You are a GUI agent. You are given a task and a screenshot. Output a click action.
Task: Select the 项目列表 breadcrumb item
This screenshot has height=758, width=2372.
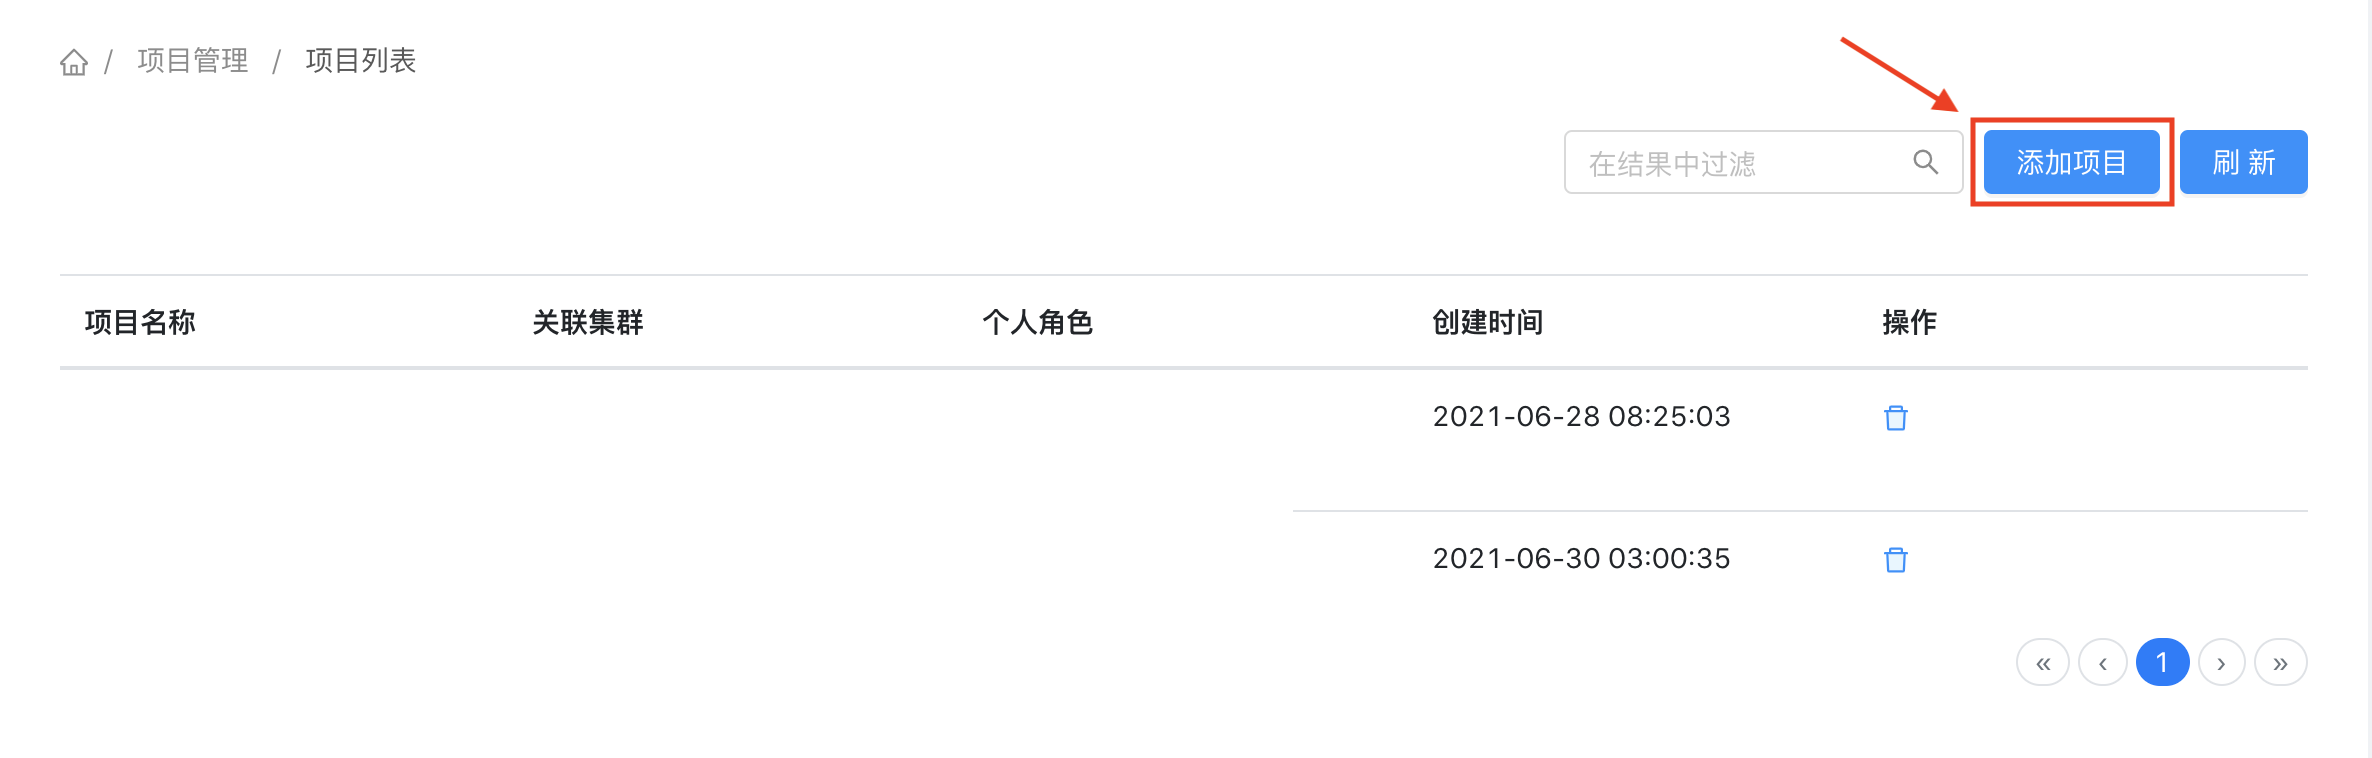(361, 61)
